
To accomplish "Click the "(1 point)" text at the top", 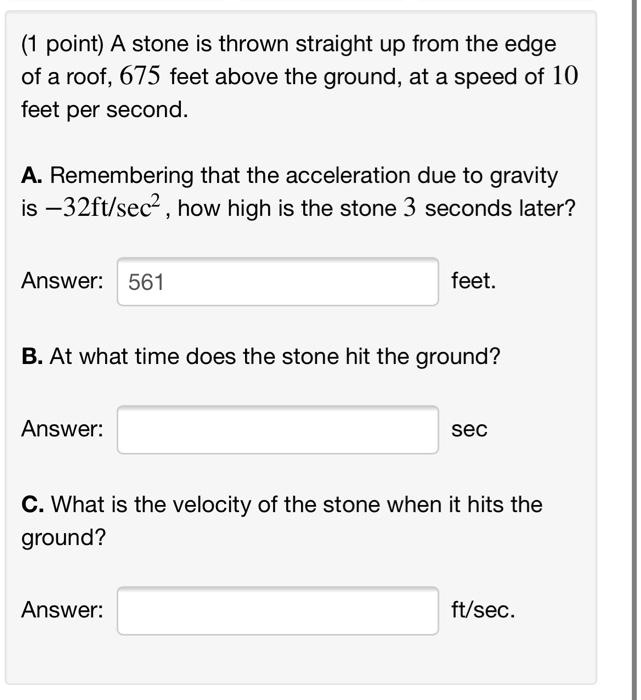I will [63, 44].
